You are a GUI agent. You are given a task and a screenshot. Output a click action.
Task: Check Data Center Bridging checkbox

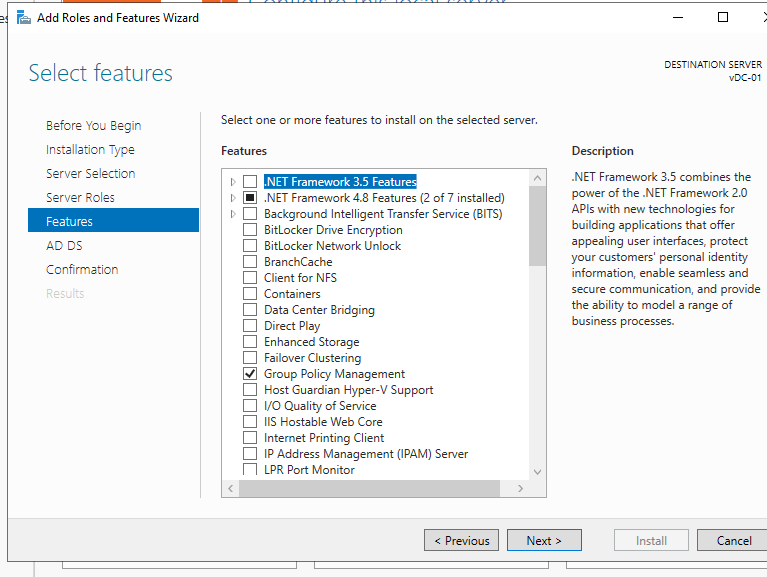tap(250, 310)
